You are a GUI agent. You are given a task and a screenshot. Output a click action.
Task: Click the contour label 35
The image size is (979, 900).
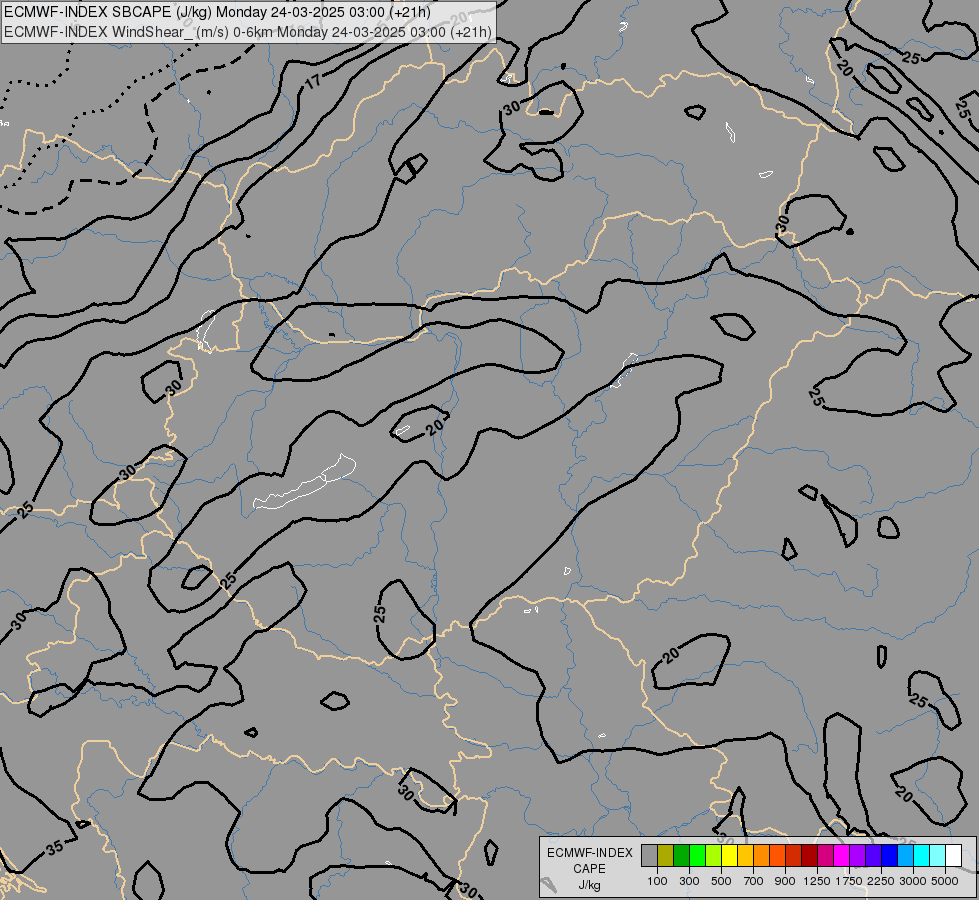[x=54, y=848]
